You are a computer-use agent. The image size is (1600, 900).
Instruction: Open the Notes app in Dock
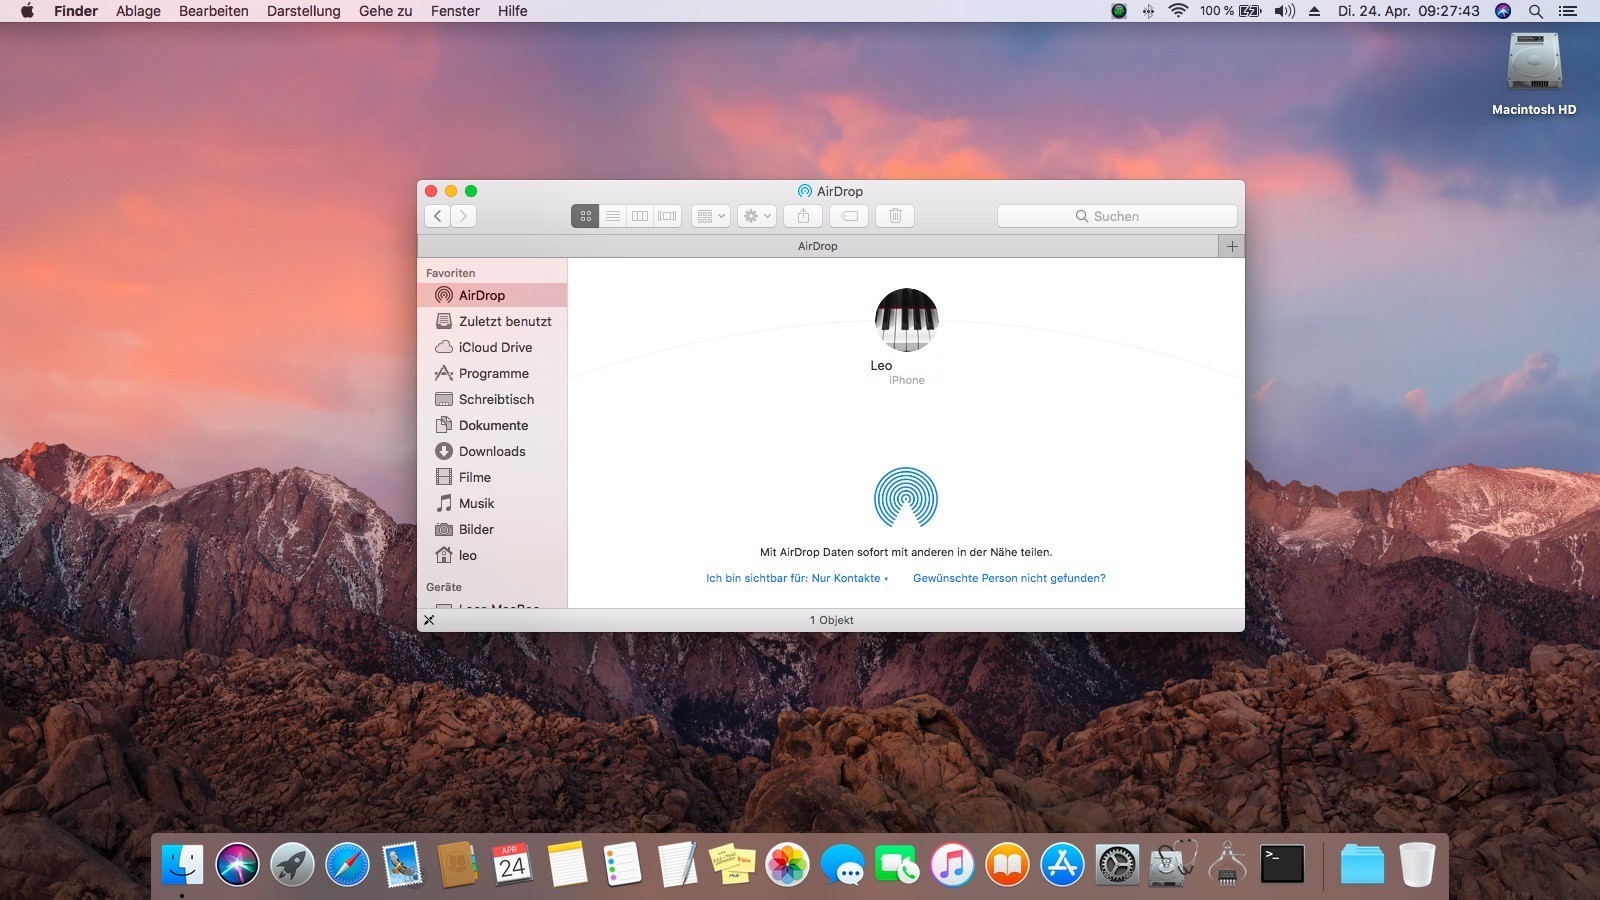coord(567,864)
